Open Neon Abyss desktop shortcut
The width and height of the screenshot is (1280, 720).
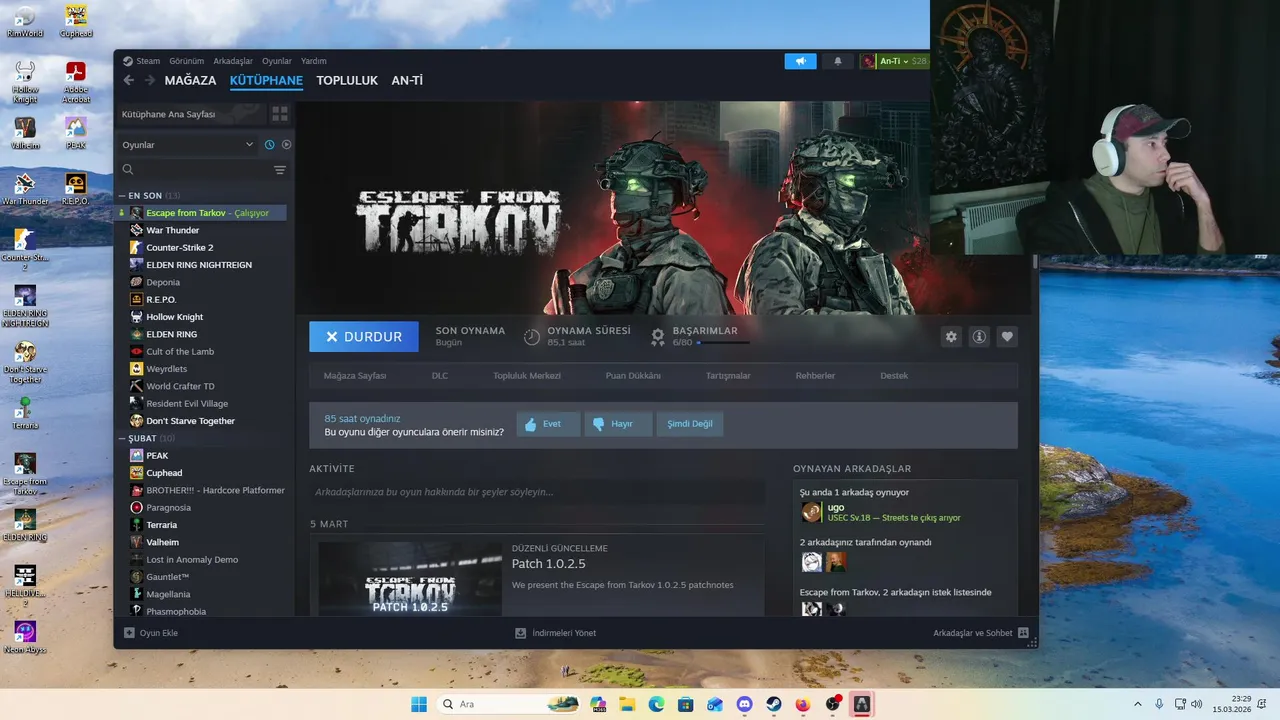click(25, 637)
